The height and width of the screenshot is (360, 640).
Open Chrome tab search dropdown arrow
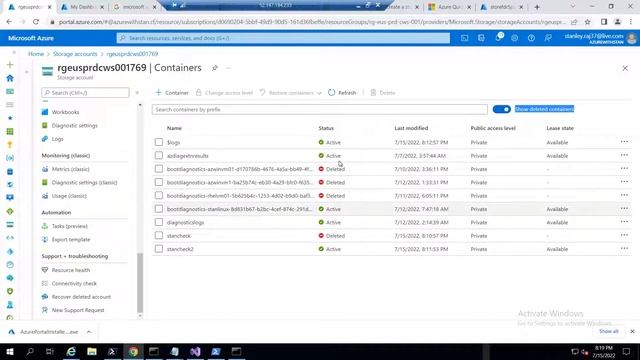tap(573, 7)
